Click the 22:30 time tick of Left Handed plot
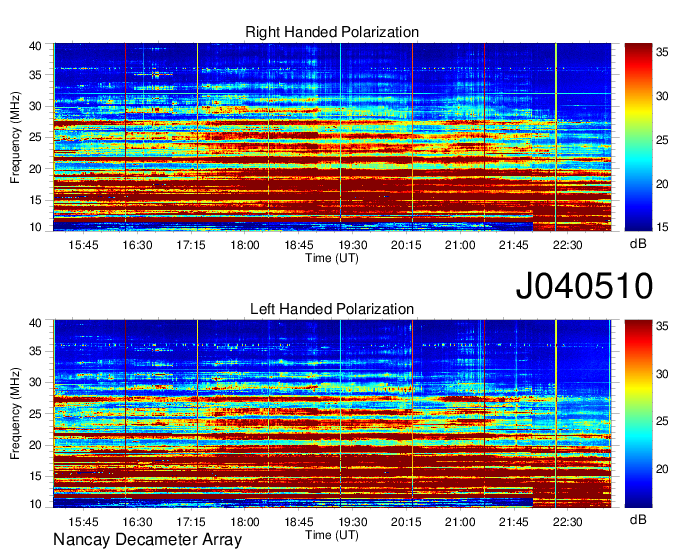The height and width of the screenshot is (552, 680). pyautogui.click(x=568, y=522)
